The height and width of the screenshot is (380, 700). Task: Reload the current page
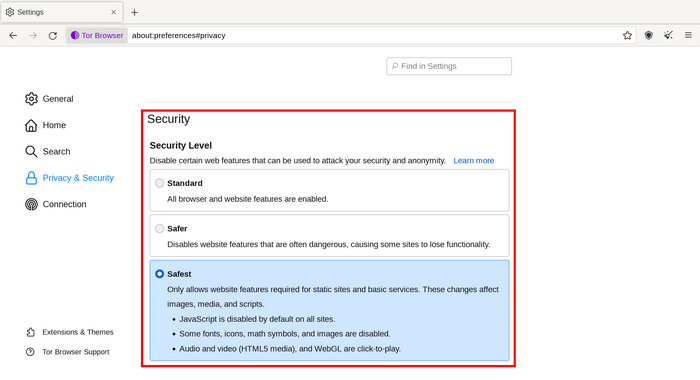click(x=53, y=35)
